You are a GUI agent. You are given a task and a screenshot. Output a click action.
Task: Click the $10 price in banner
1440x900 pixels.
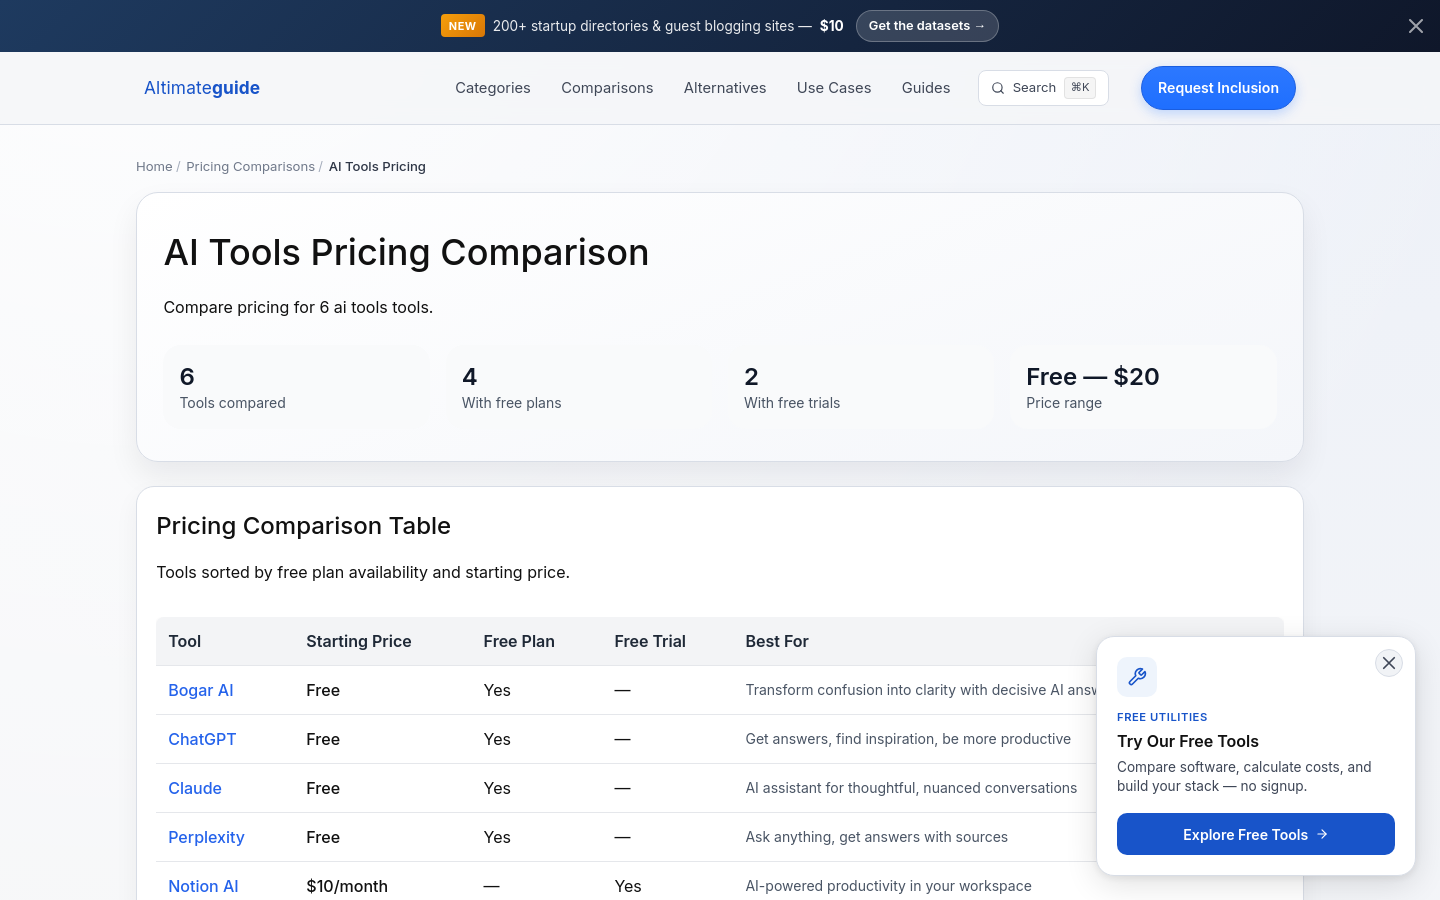pyautogui.click(x=832, y=26)
